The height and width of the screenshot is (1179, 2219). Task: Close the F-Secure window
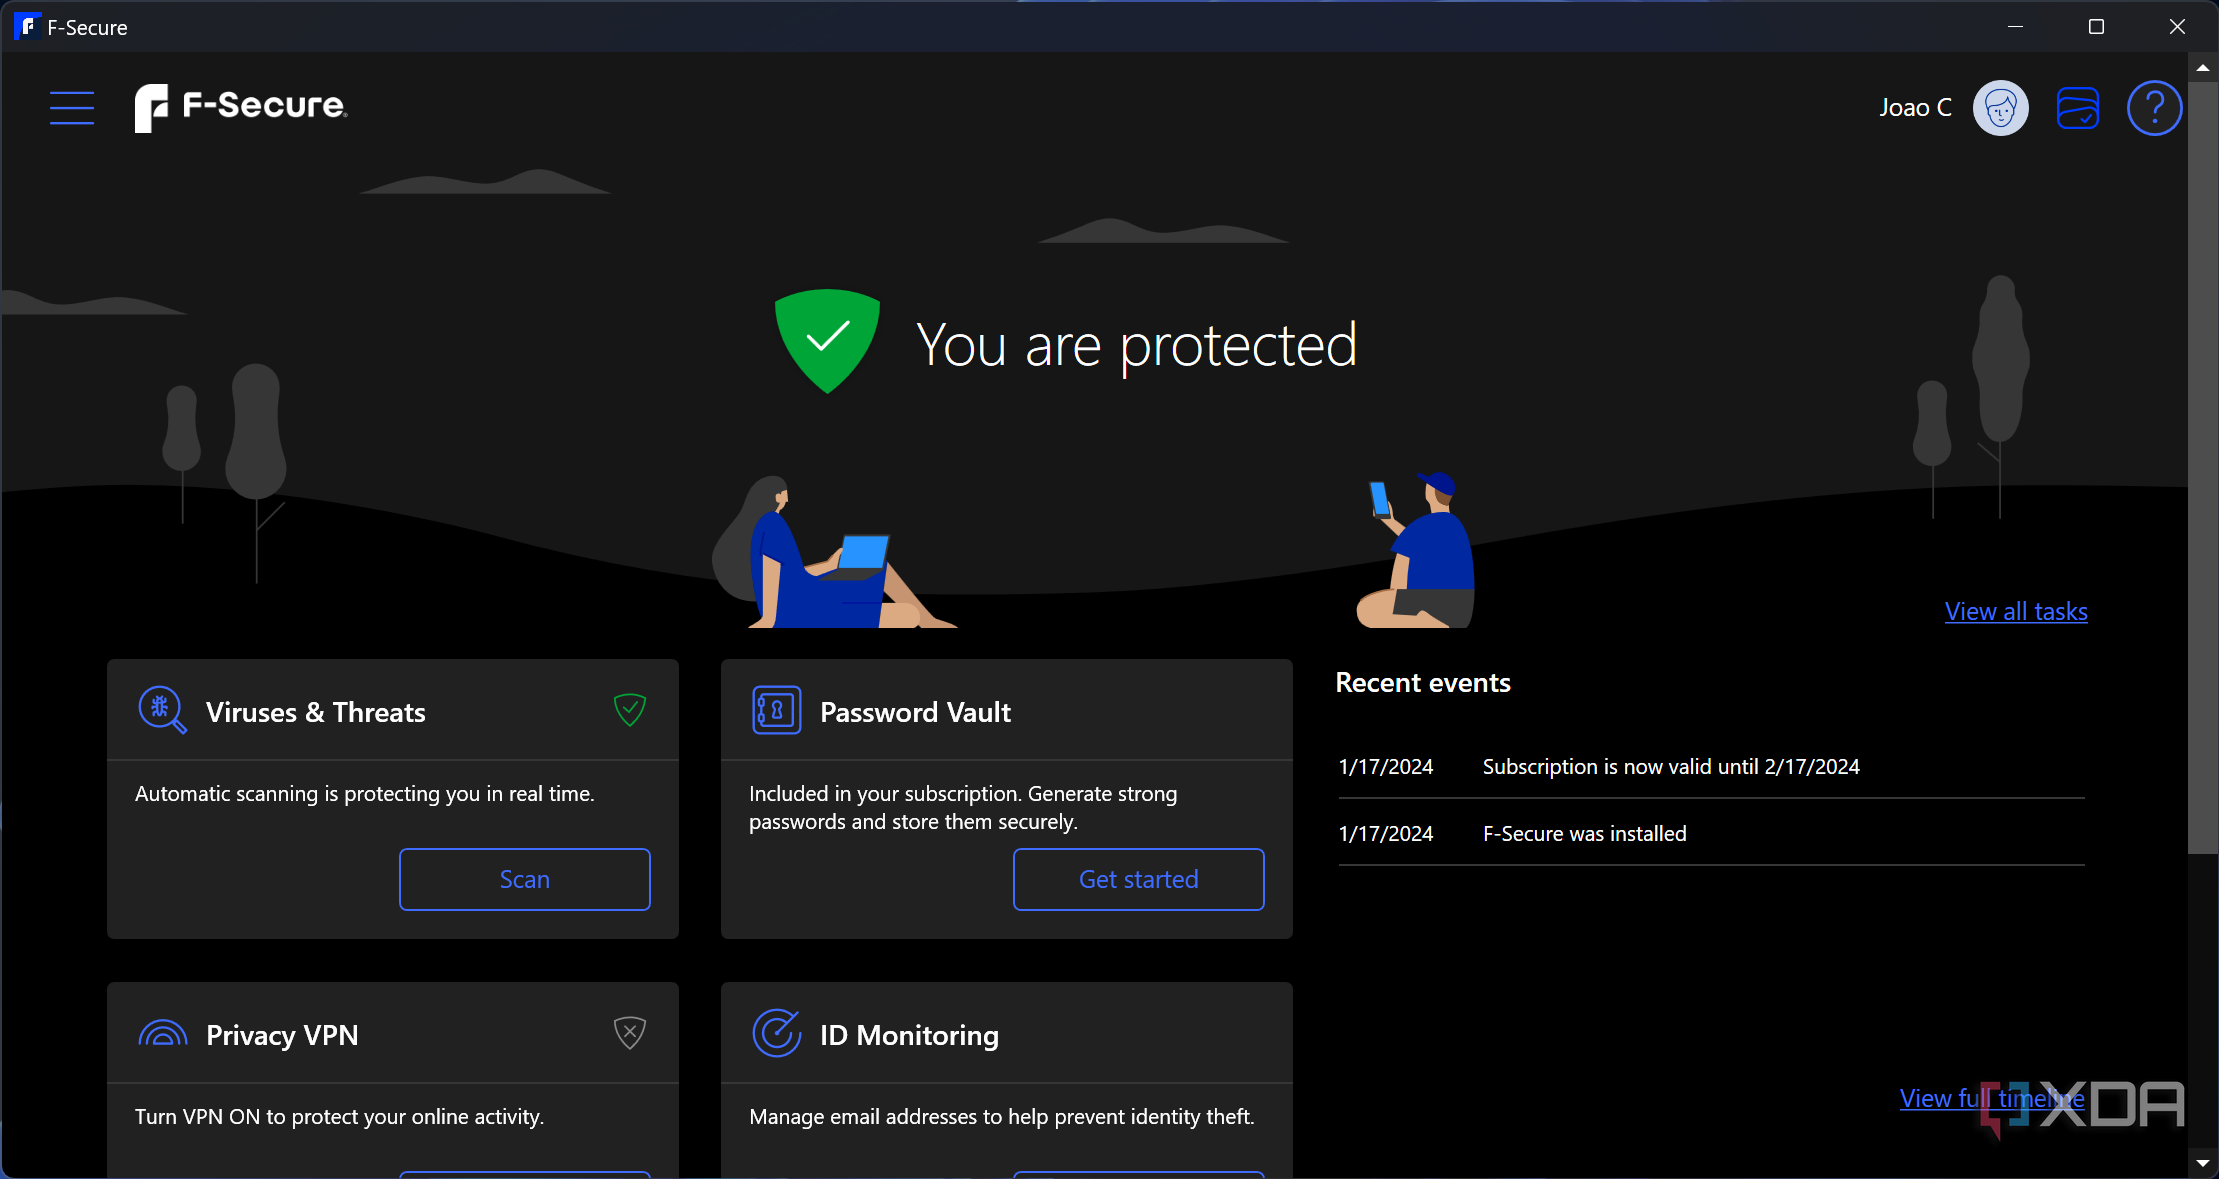2177,27
